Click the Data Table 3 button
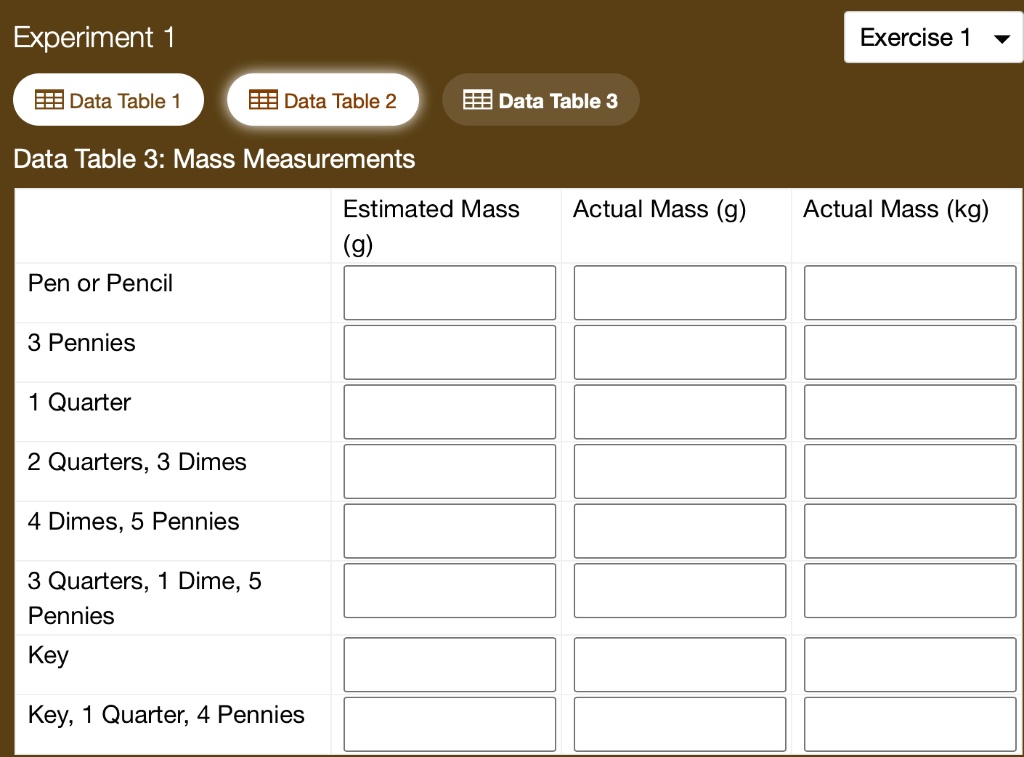The height and width of the screenshot is (757, 1024). pyautogui.click(x=540, y=99)
